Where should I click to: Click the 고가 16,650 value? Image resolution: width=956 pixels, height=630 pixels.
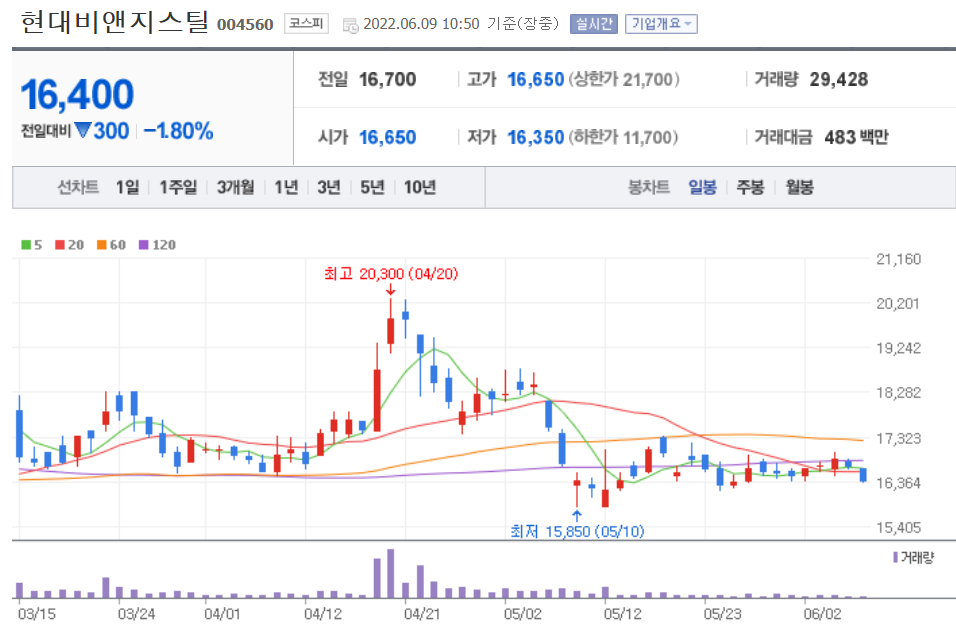pos(535,79)
